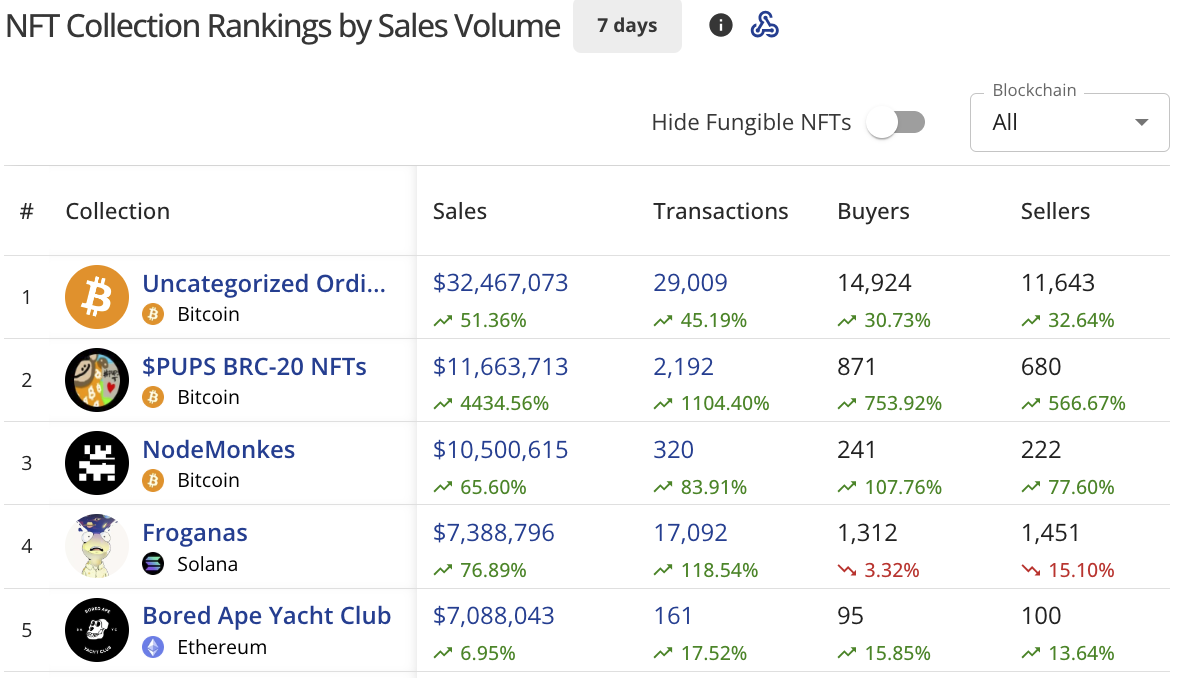Click the Bitcoin icon under $PUPS BRC-20 NFTs
Viewport: 1190px width, 678px height.
coord(153,397)
